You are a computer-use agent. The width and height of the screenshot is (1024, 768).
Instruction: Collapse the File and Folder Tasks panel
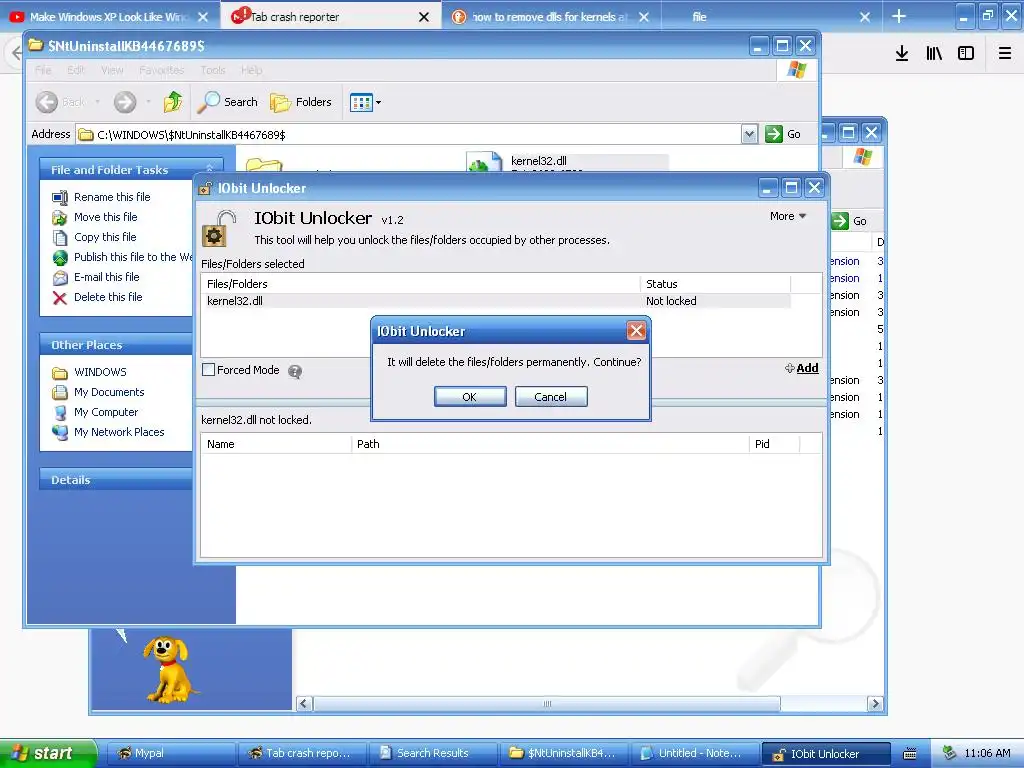210,169
